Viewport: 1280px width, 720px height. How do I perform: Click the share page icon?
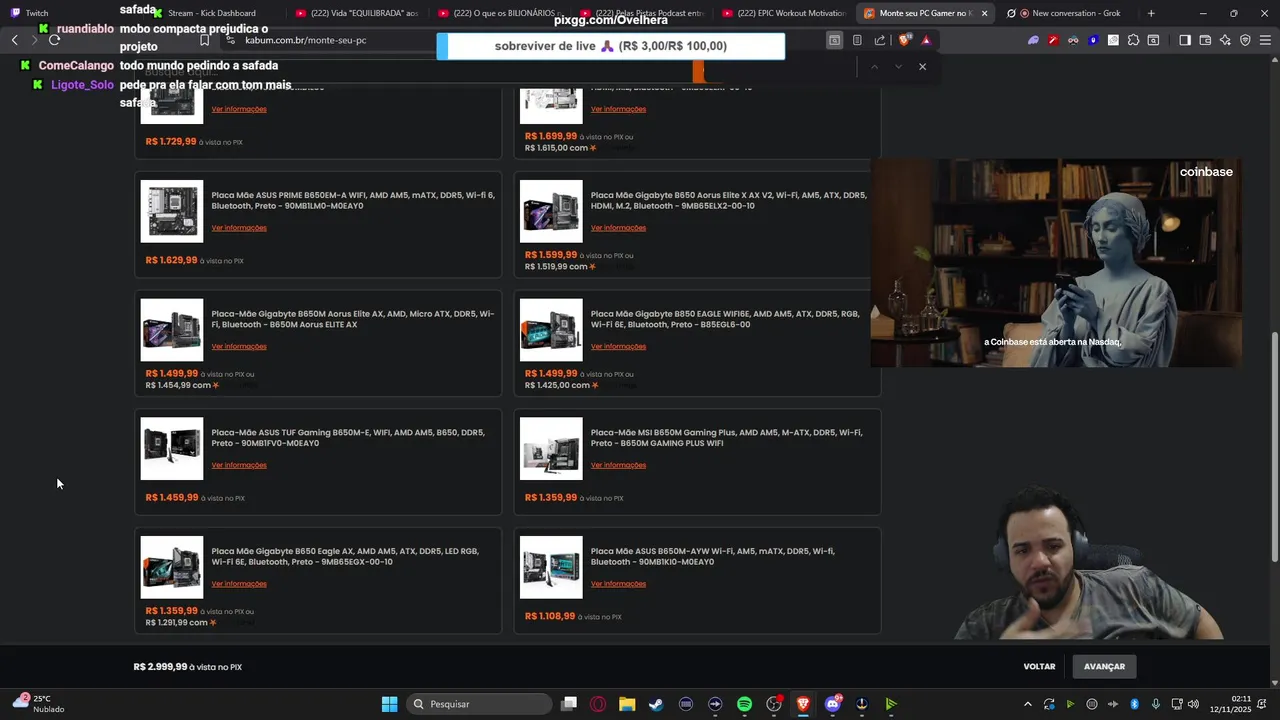pos(880,40)
